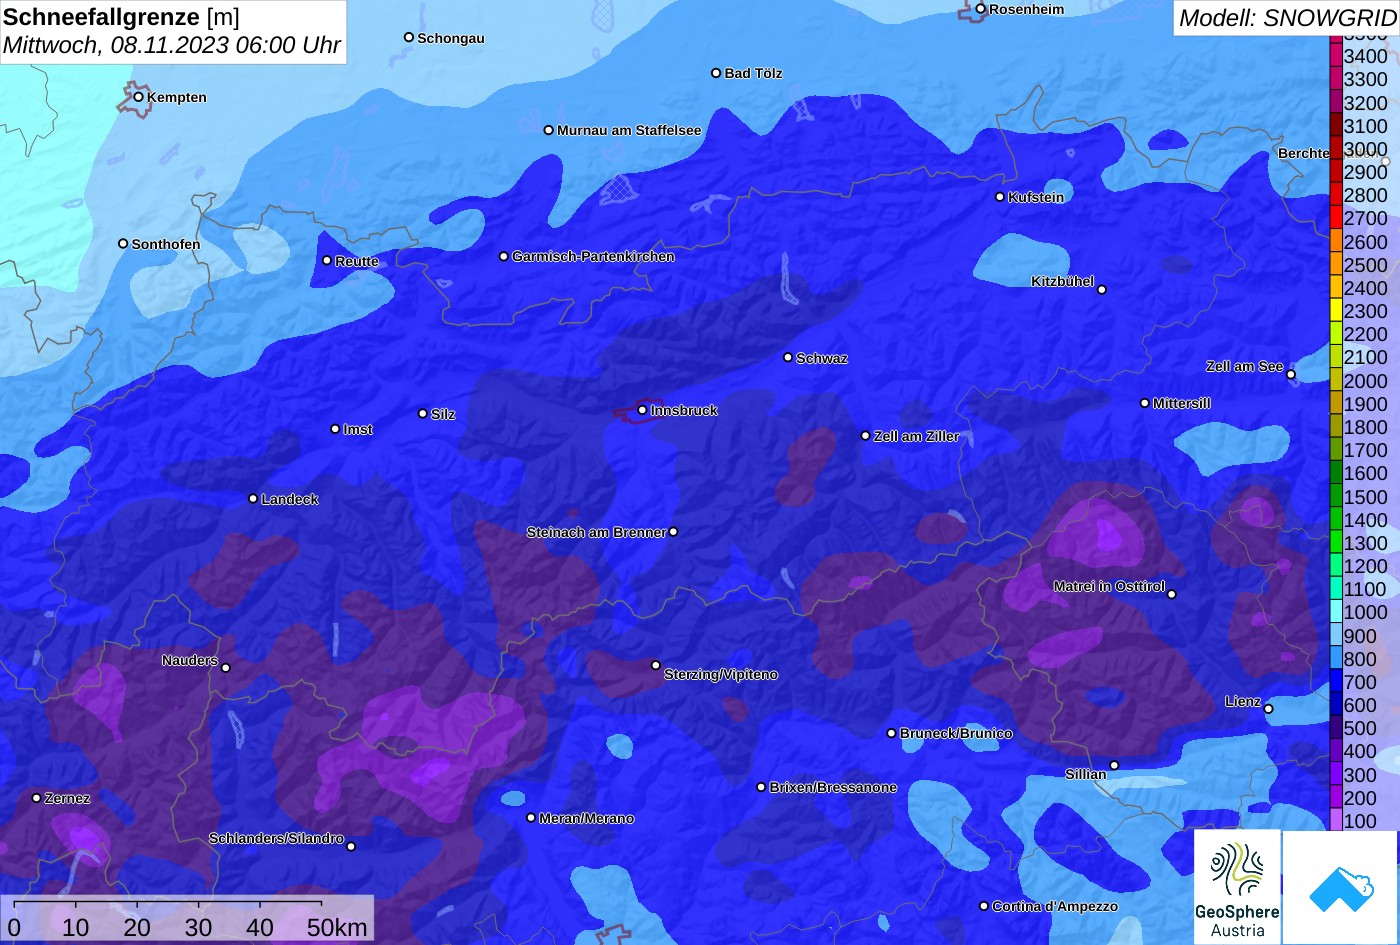Click the Steinach am Brenner marker dot
This screenshot has height=945, width=1400.
(x=674, y=532)
